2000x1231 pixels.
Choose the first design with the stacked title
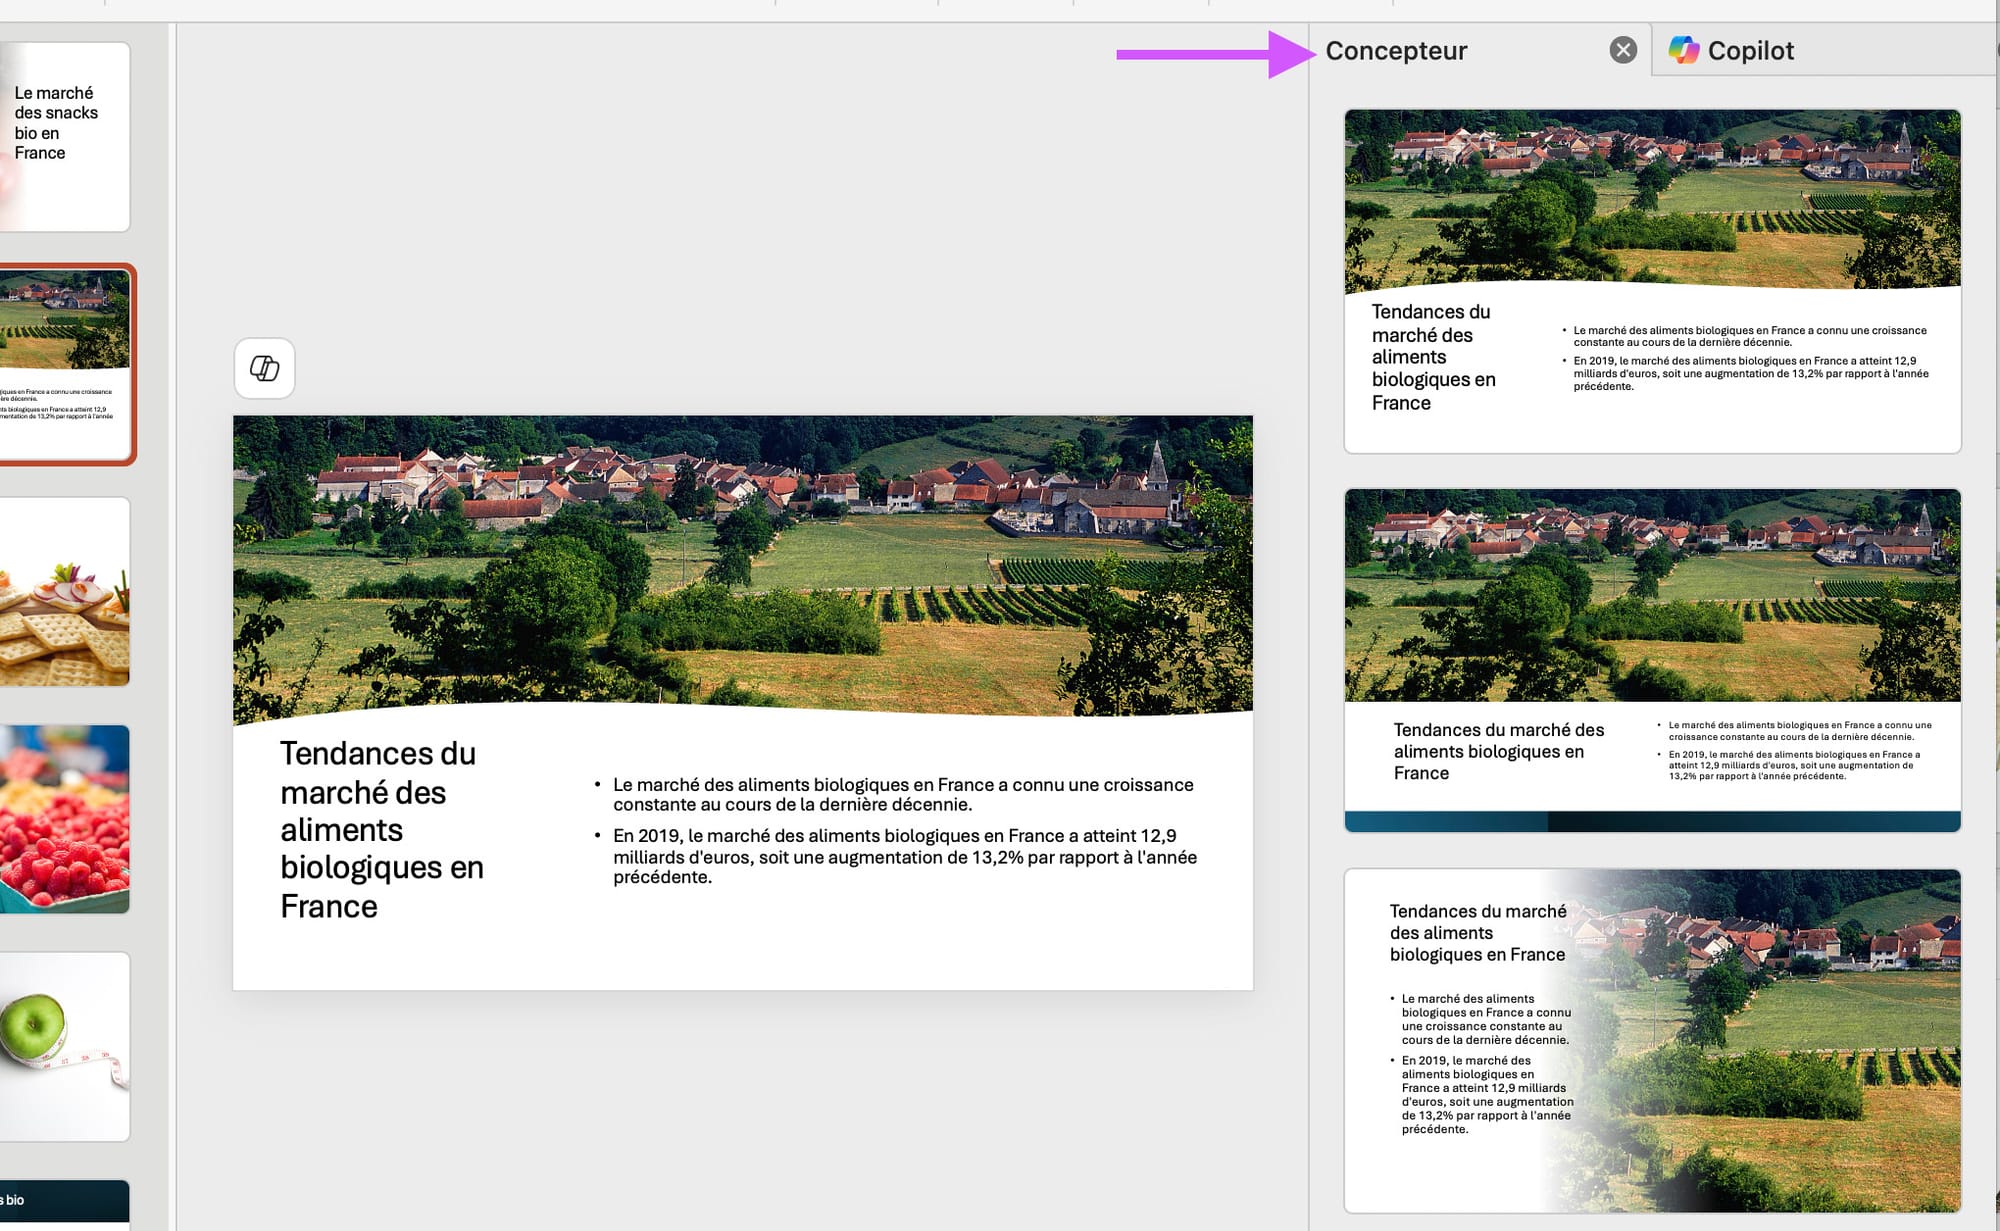1652,281
